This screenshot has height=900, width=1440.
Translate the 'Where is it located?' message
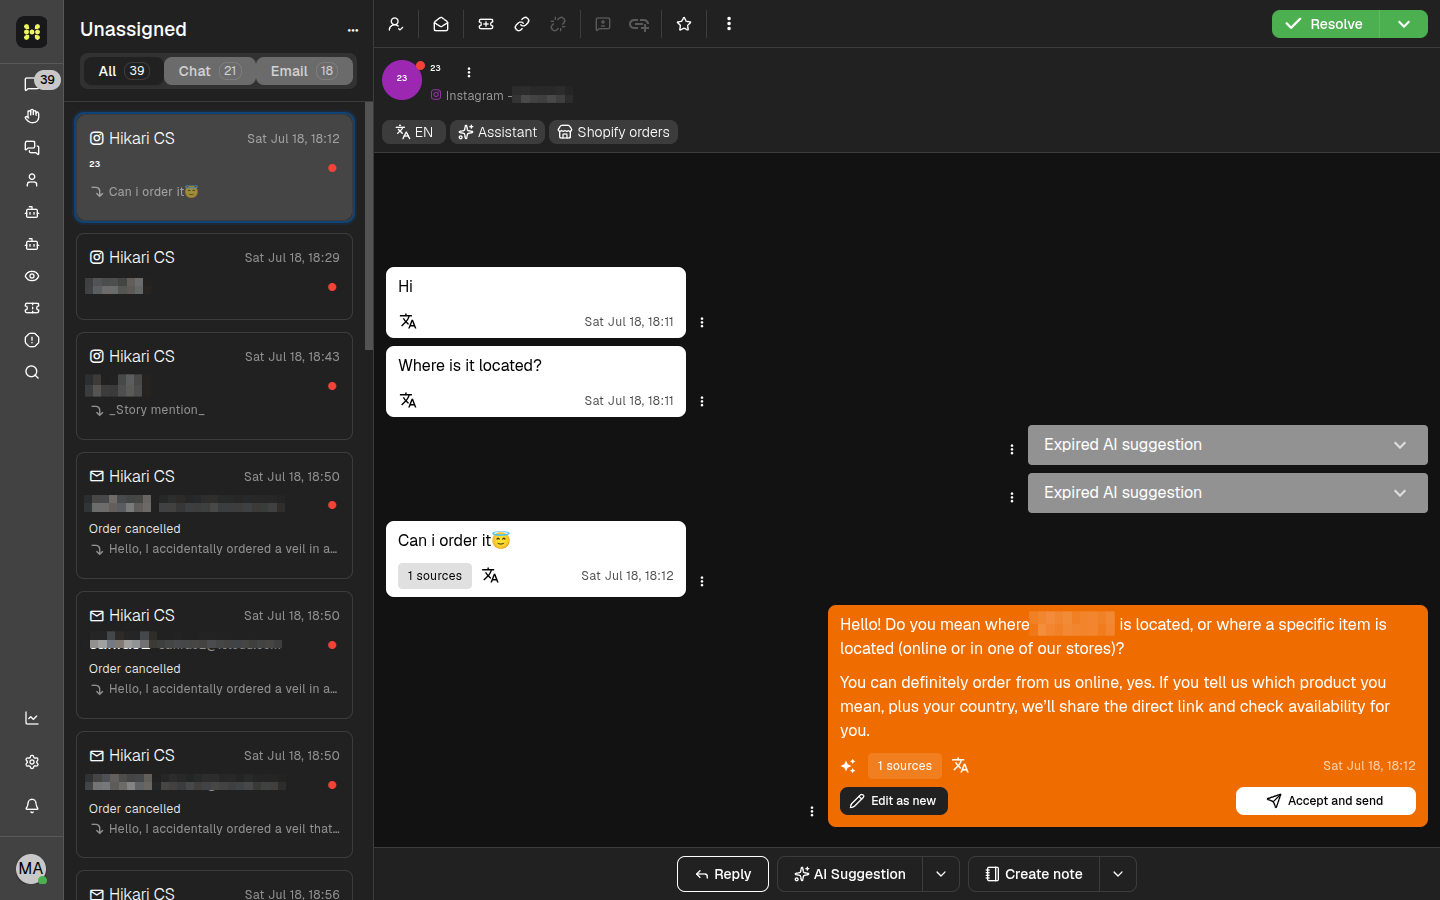pos(408,400)
